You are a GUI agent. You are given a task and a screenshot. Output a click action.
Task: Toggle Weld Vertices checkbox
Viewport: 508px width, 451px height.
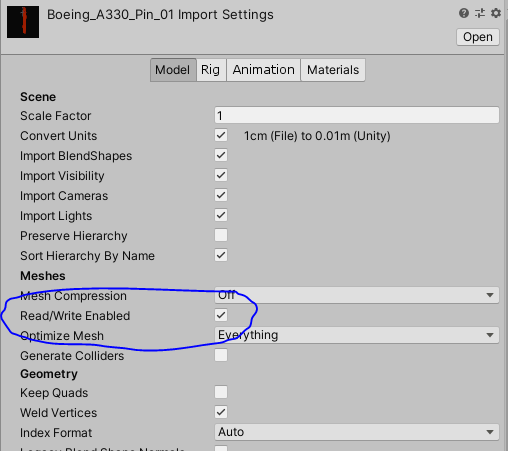221,412
